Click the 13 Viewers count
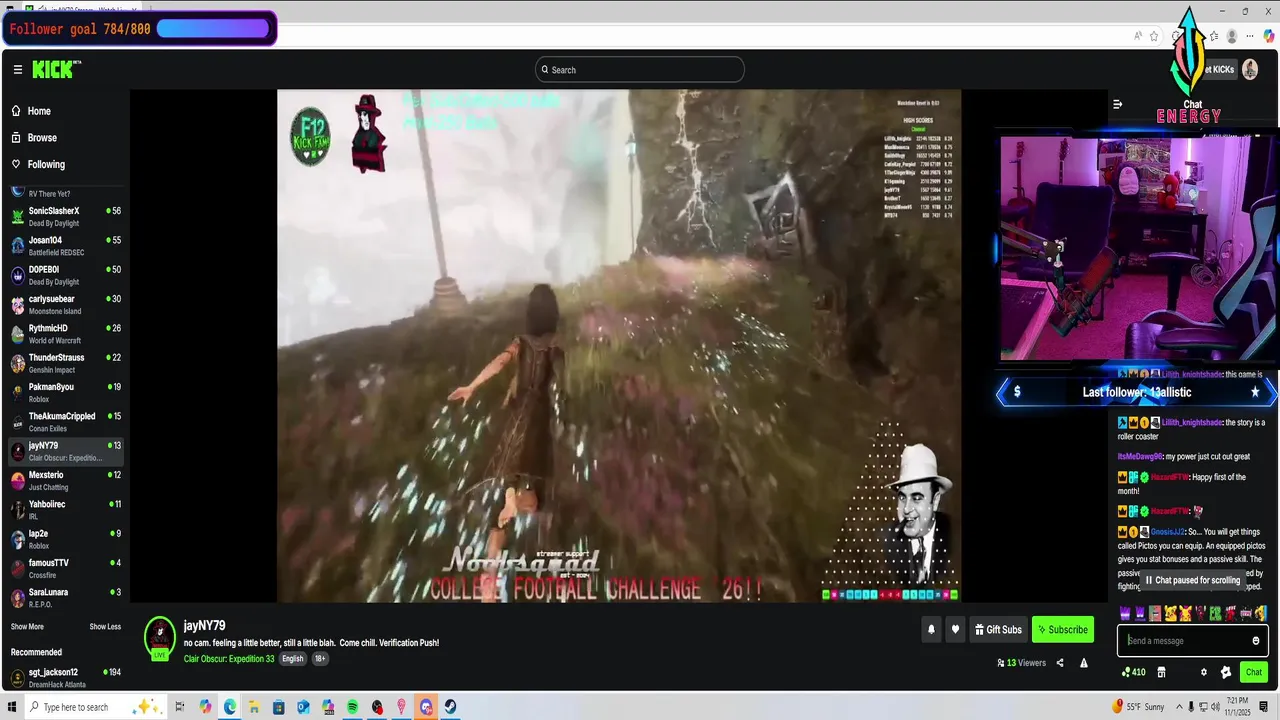 point(1021,663)
